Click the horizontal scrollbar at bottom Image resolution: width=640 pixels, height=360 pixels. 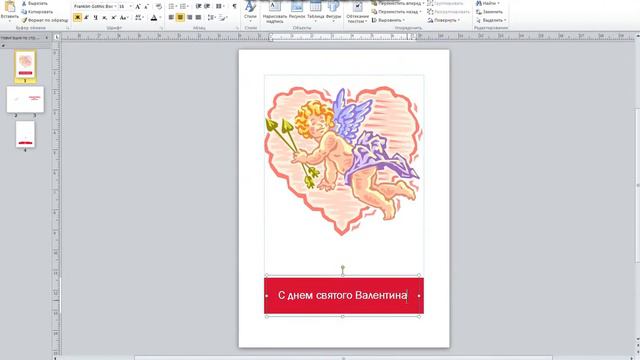343,358
